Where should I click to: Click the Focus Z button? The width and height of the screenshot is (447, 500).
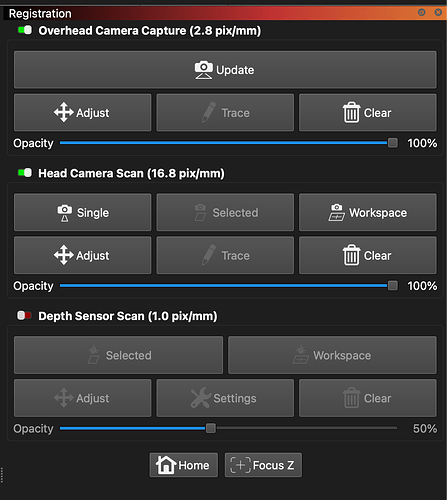[263, 465]
